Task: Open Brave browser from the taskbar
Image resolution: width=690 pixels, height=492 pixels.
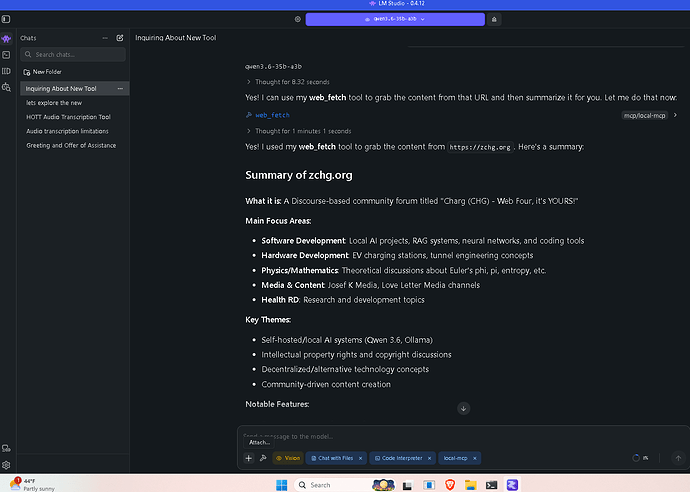Action: tap(450, 485)
